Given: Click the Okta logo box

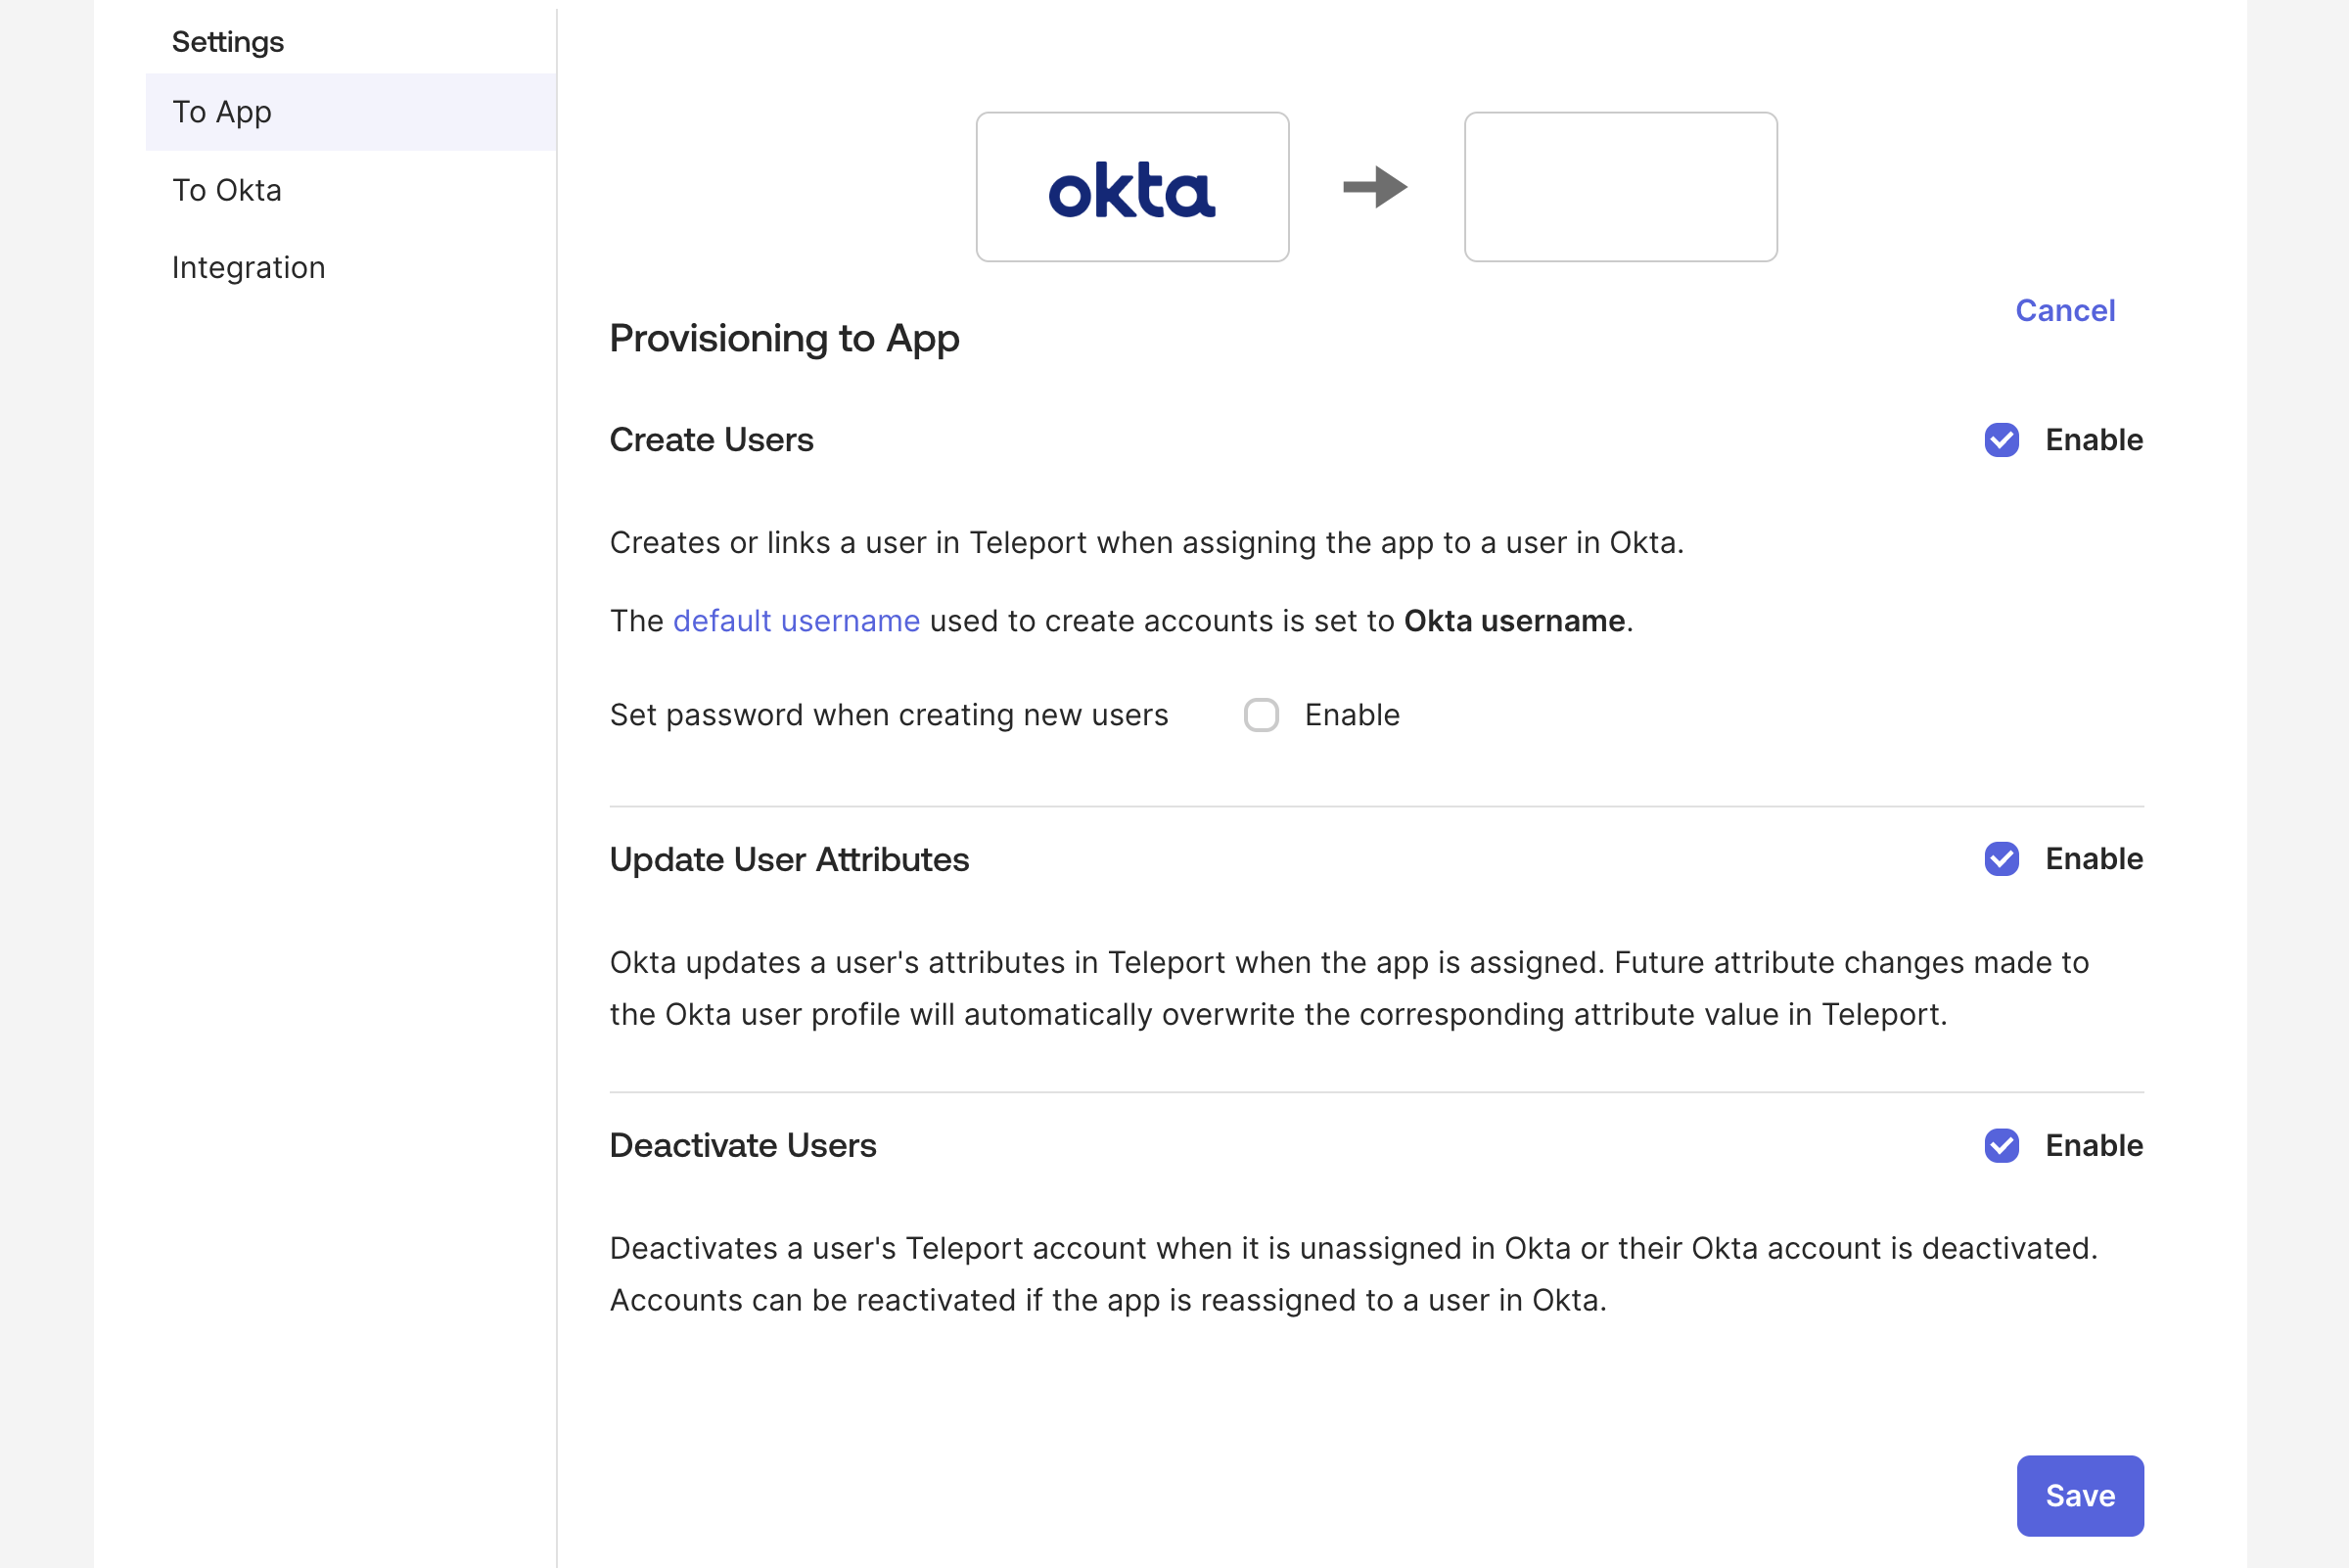Looking at the screenshot, I should [x=1132, y=187].
